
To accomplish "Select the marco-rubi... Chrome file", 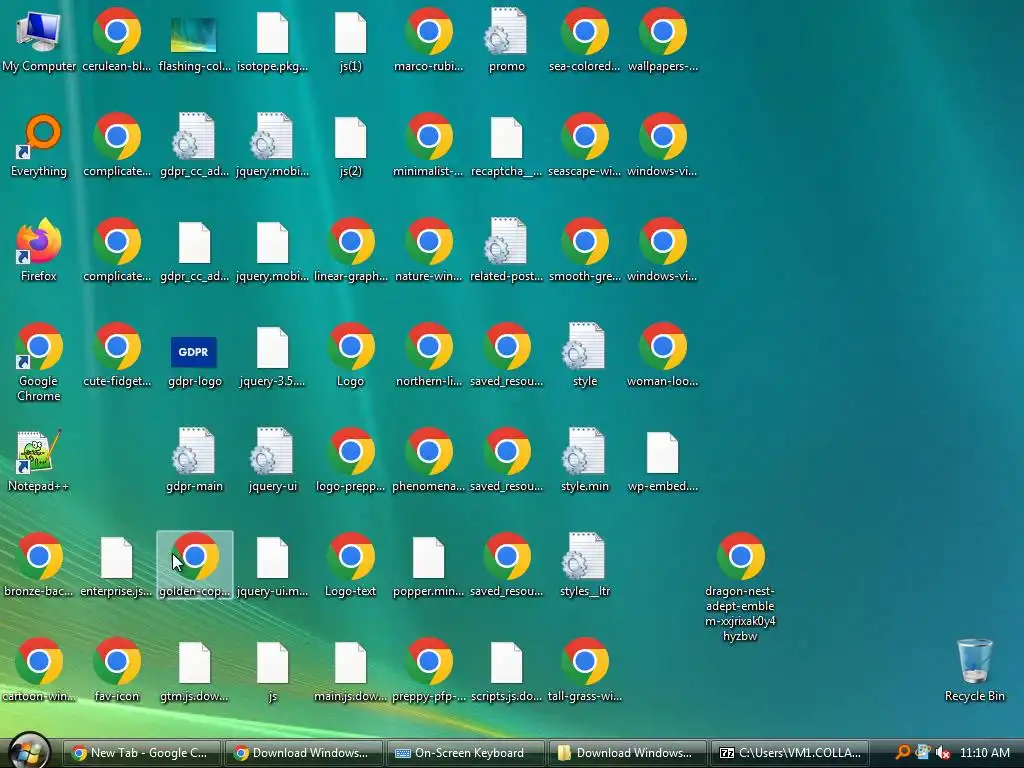I will 428,40.
